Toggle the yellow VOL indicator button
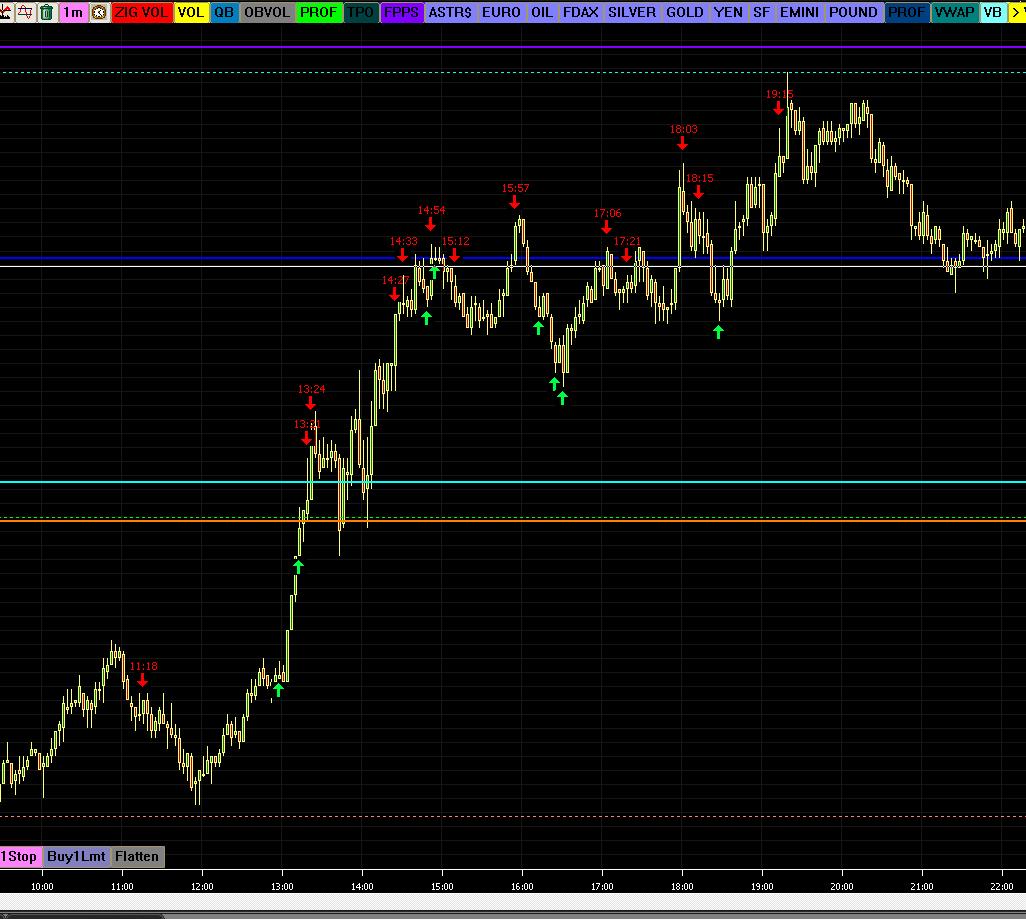Viewport: 1026px width, 919px height. click(191, 12)
